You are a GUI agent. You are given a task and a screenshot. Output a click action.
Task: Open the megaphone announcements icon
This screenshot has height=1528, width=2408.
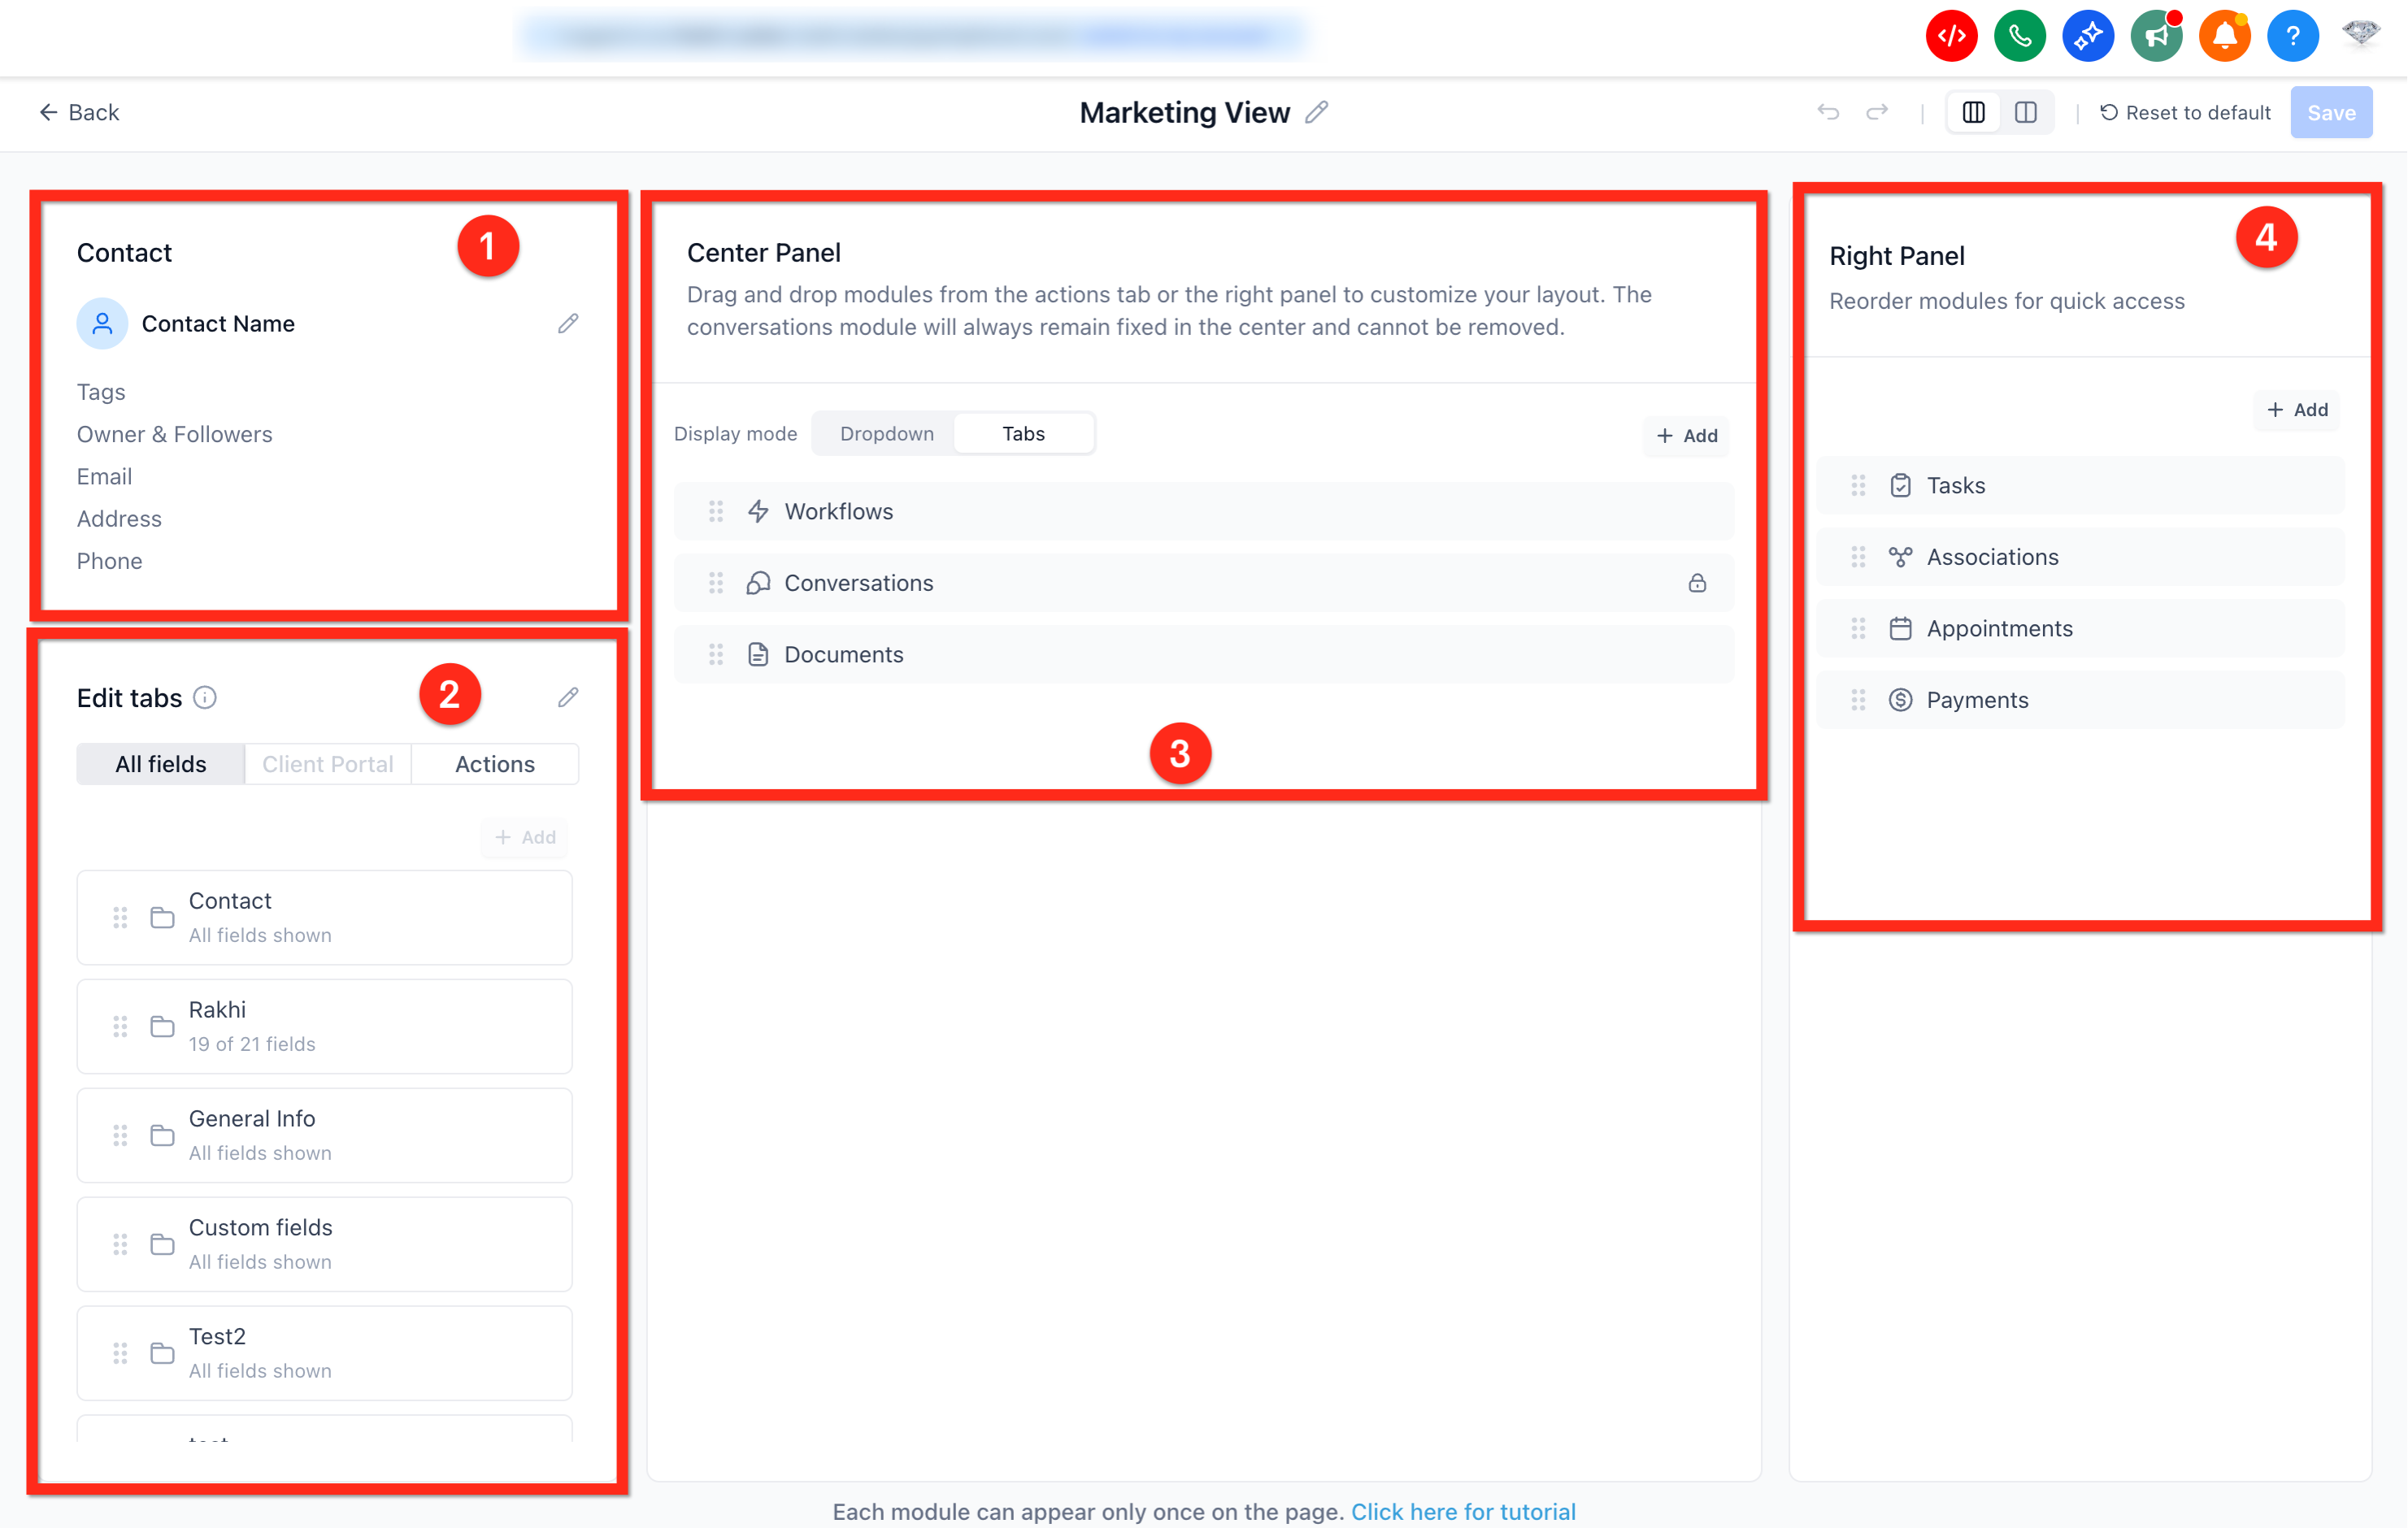tap(2156, 36)
